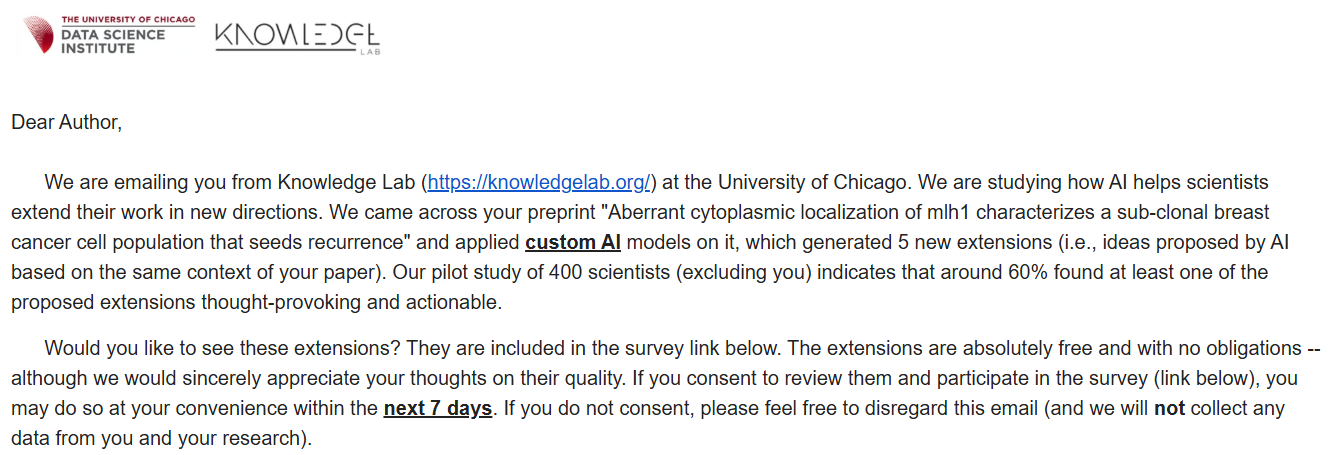
Task: Click the bold underlined "custom AI" text
Action: tap(573, 242)
